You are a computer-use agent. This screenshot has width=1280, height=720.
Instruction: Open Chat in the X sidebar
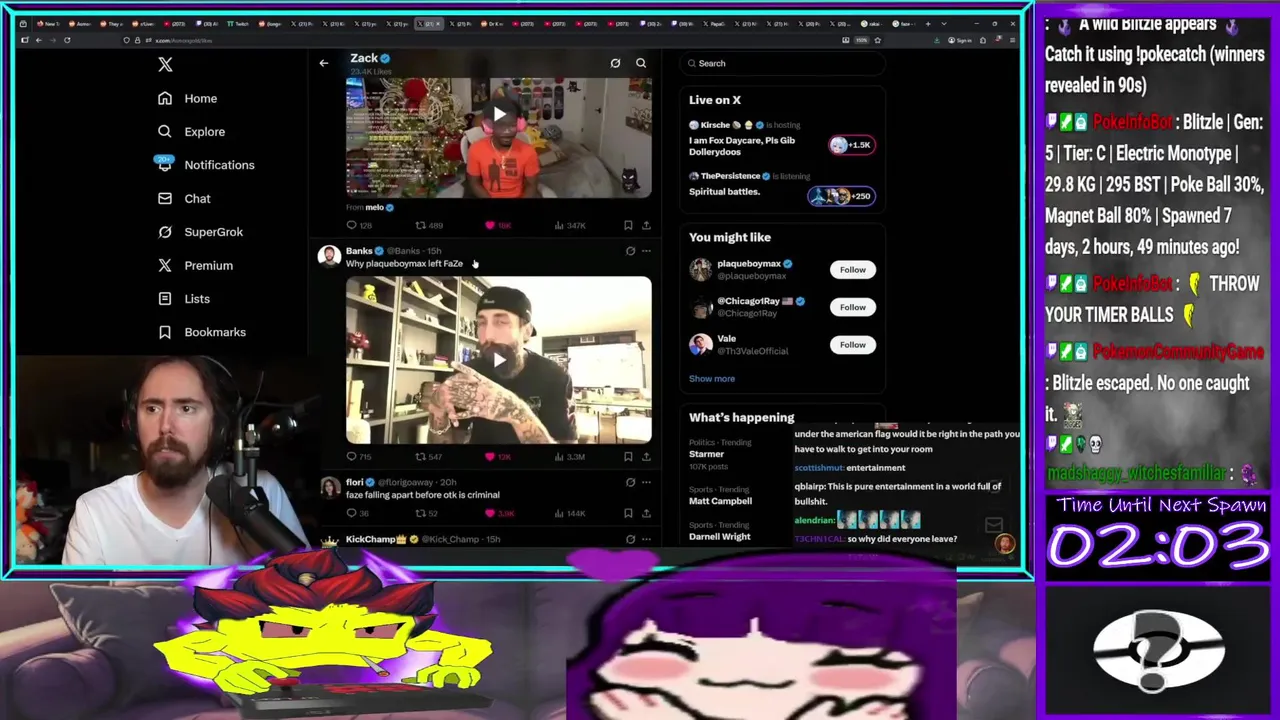pos(184,198)
